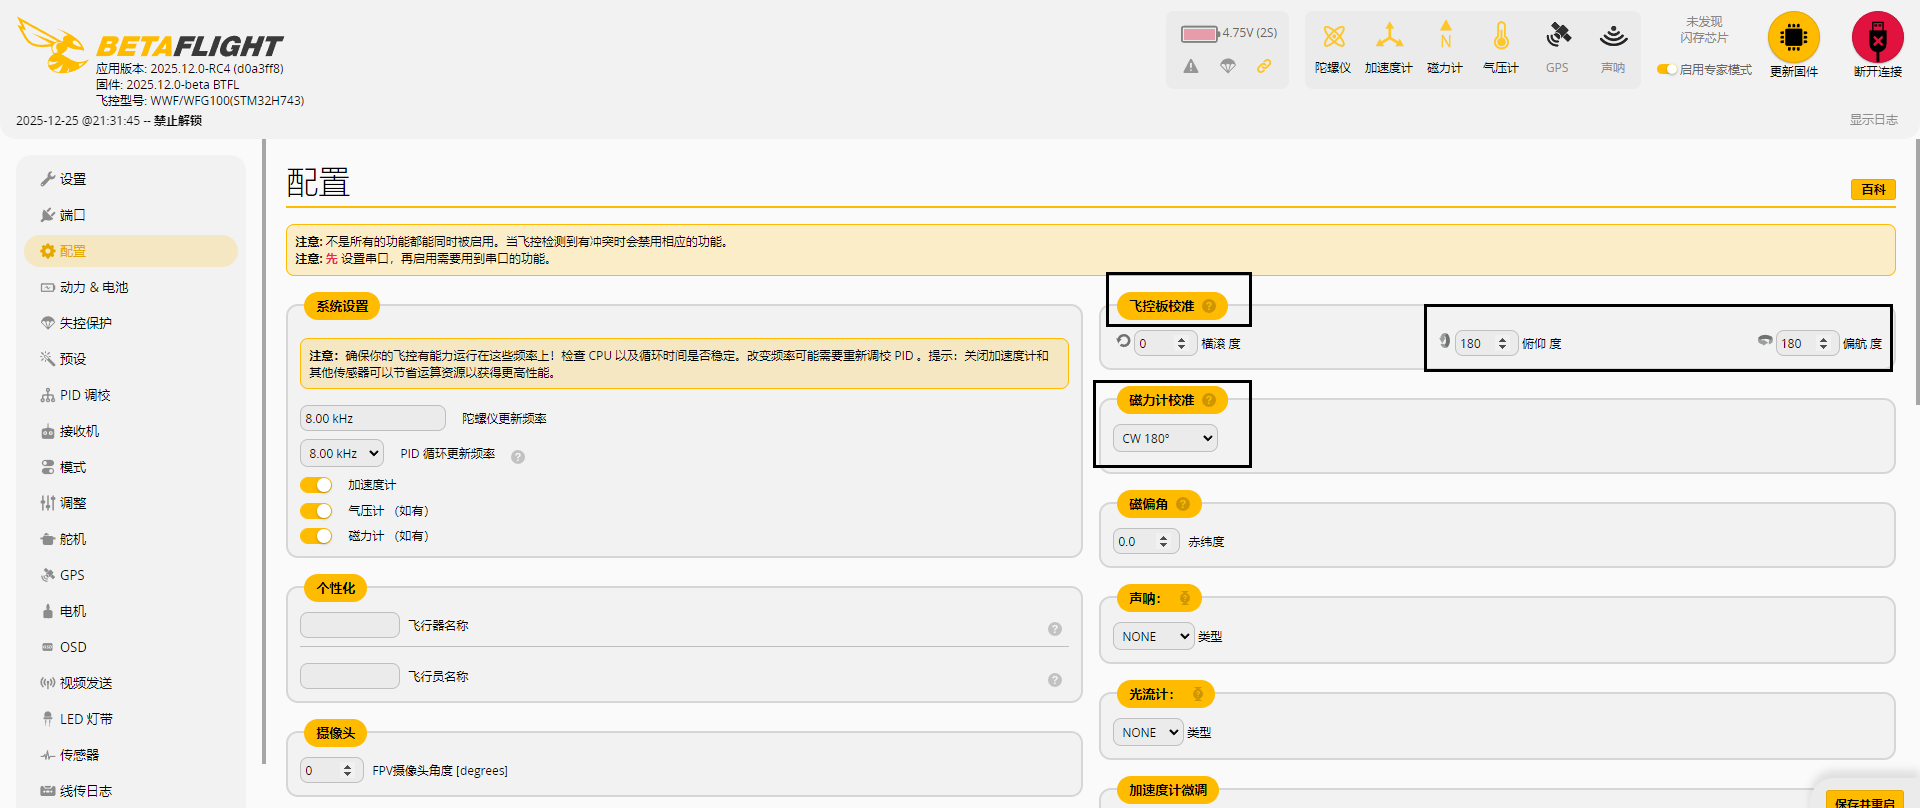Increase the 横滚度 roll degree stepper
Image resolution: width=1920 pixels, height=808 pixels.
point(1181,339)
